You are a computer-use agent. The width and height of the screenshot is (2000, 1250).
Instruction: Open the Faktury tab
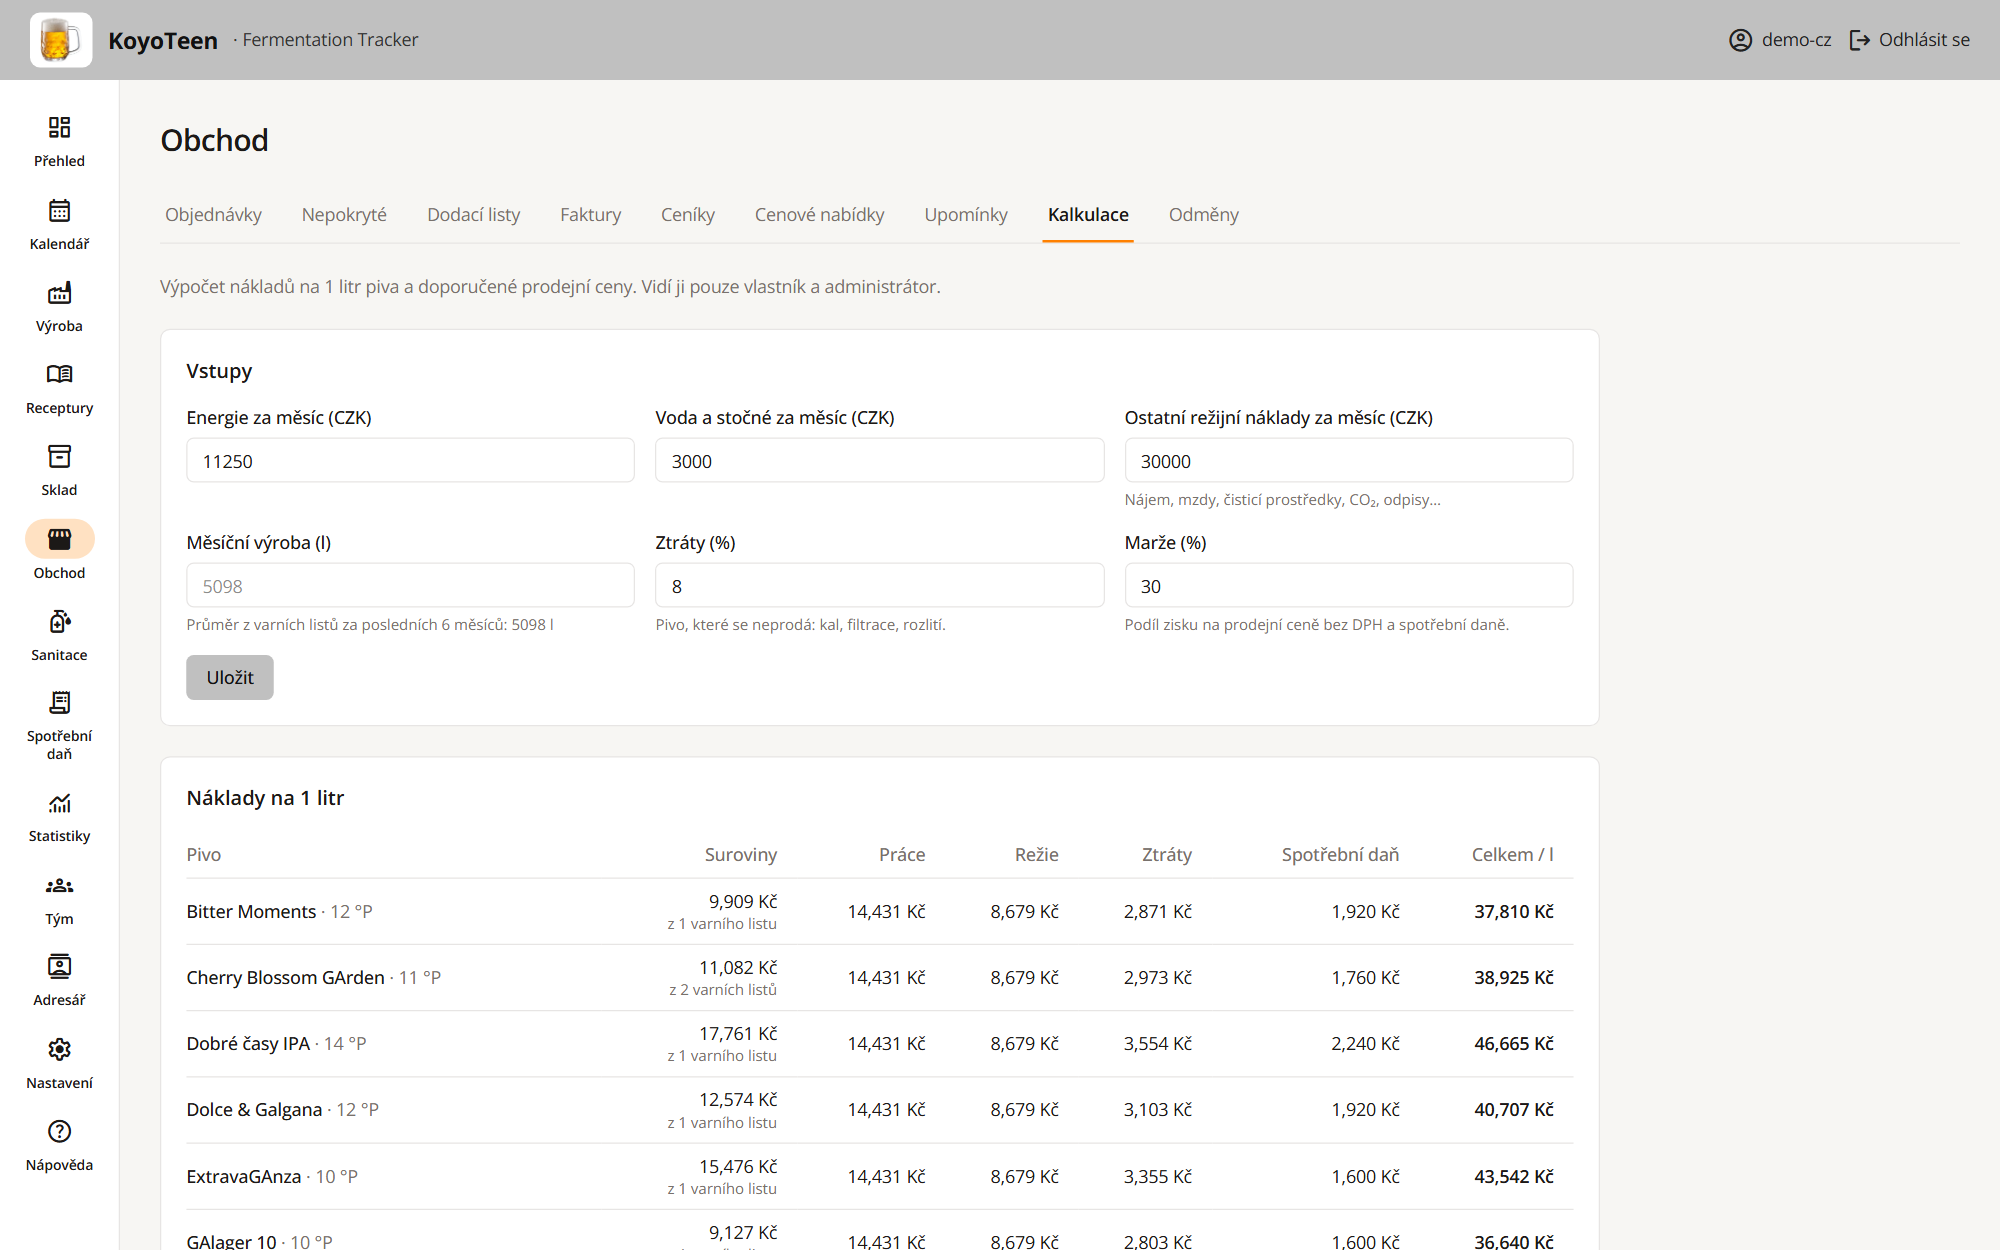[590, 215]
